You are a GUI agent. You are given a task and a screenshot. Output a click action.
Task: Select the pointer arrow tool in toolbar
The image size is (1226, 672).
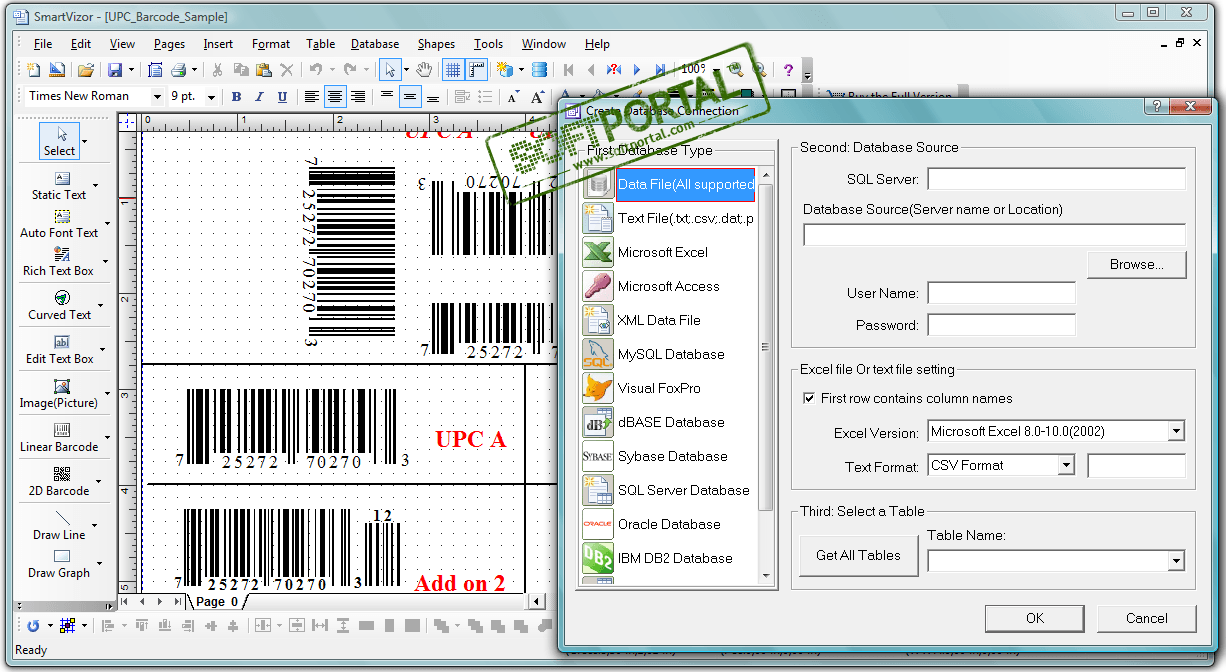[x=391, y=70]
